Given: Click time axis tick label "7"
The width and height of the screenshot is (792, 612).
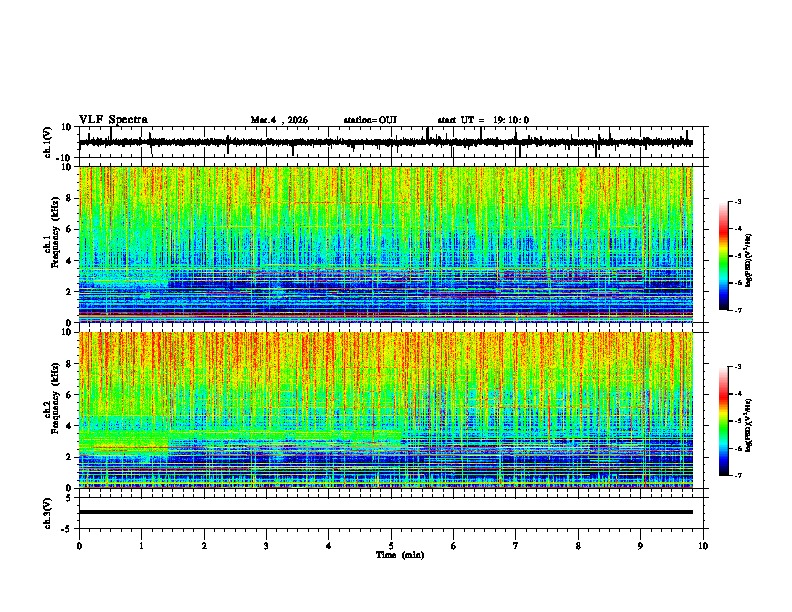Looking at the screenshot, I should click(516, 546).
